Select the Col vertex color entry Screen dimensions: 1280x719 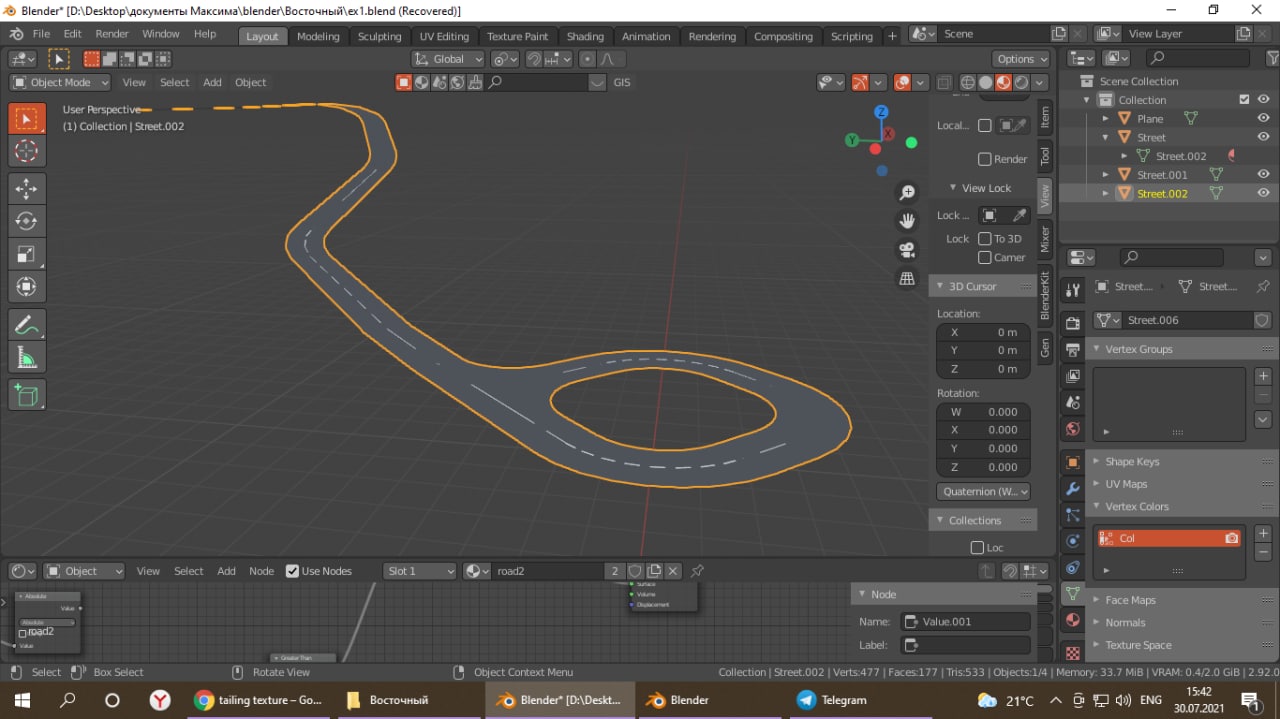(x=1169, y=538)
